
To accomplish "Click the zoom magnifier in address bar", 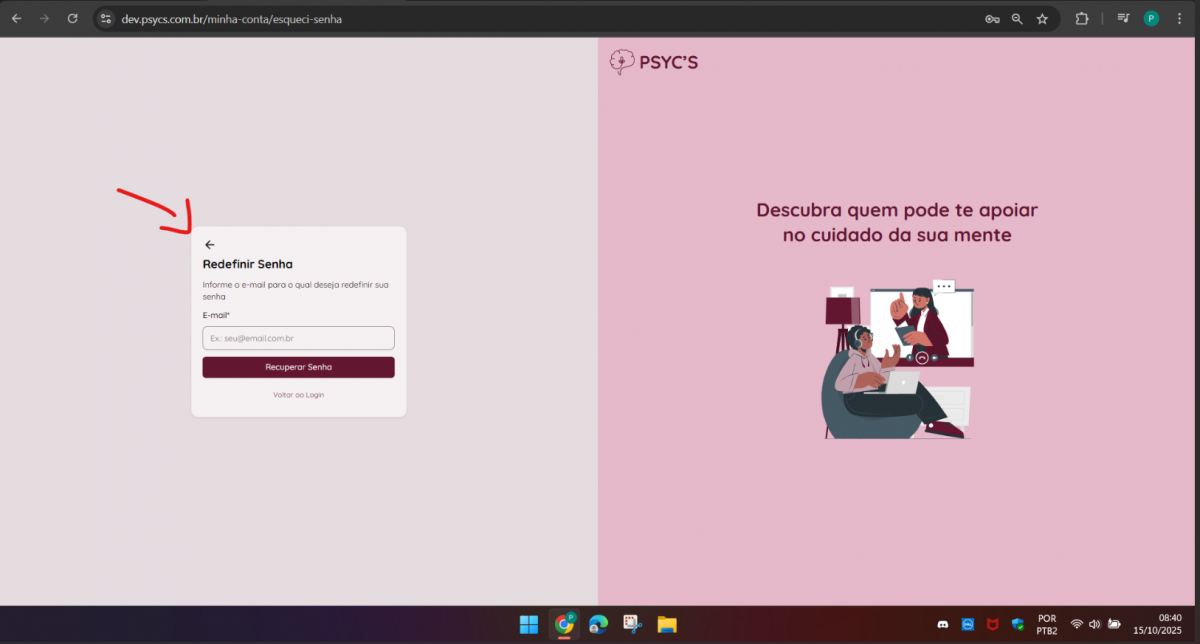I will pyautogui.click(x=1017, y=19).
